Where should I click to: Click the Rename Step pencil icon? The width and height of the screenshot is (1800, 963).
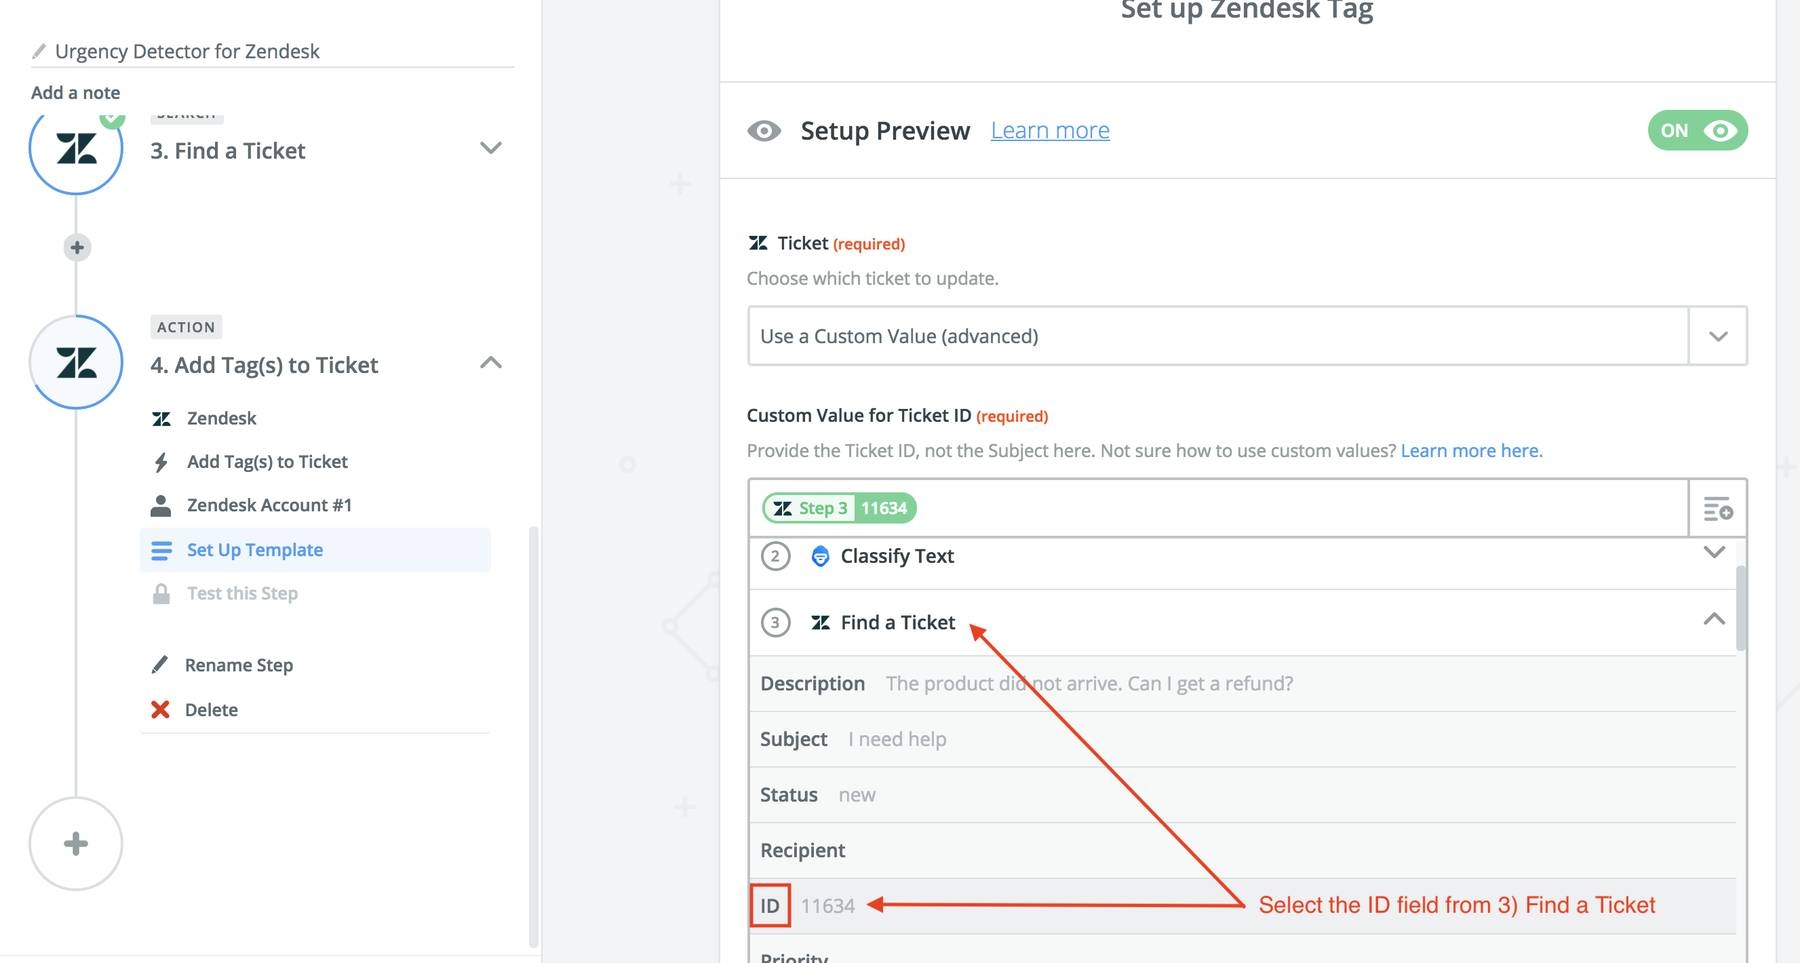click(x=160, y=665)
